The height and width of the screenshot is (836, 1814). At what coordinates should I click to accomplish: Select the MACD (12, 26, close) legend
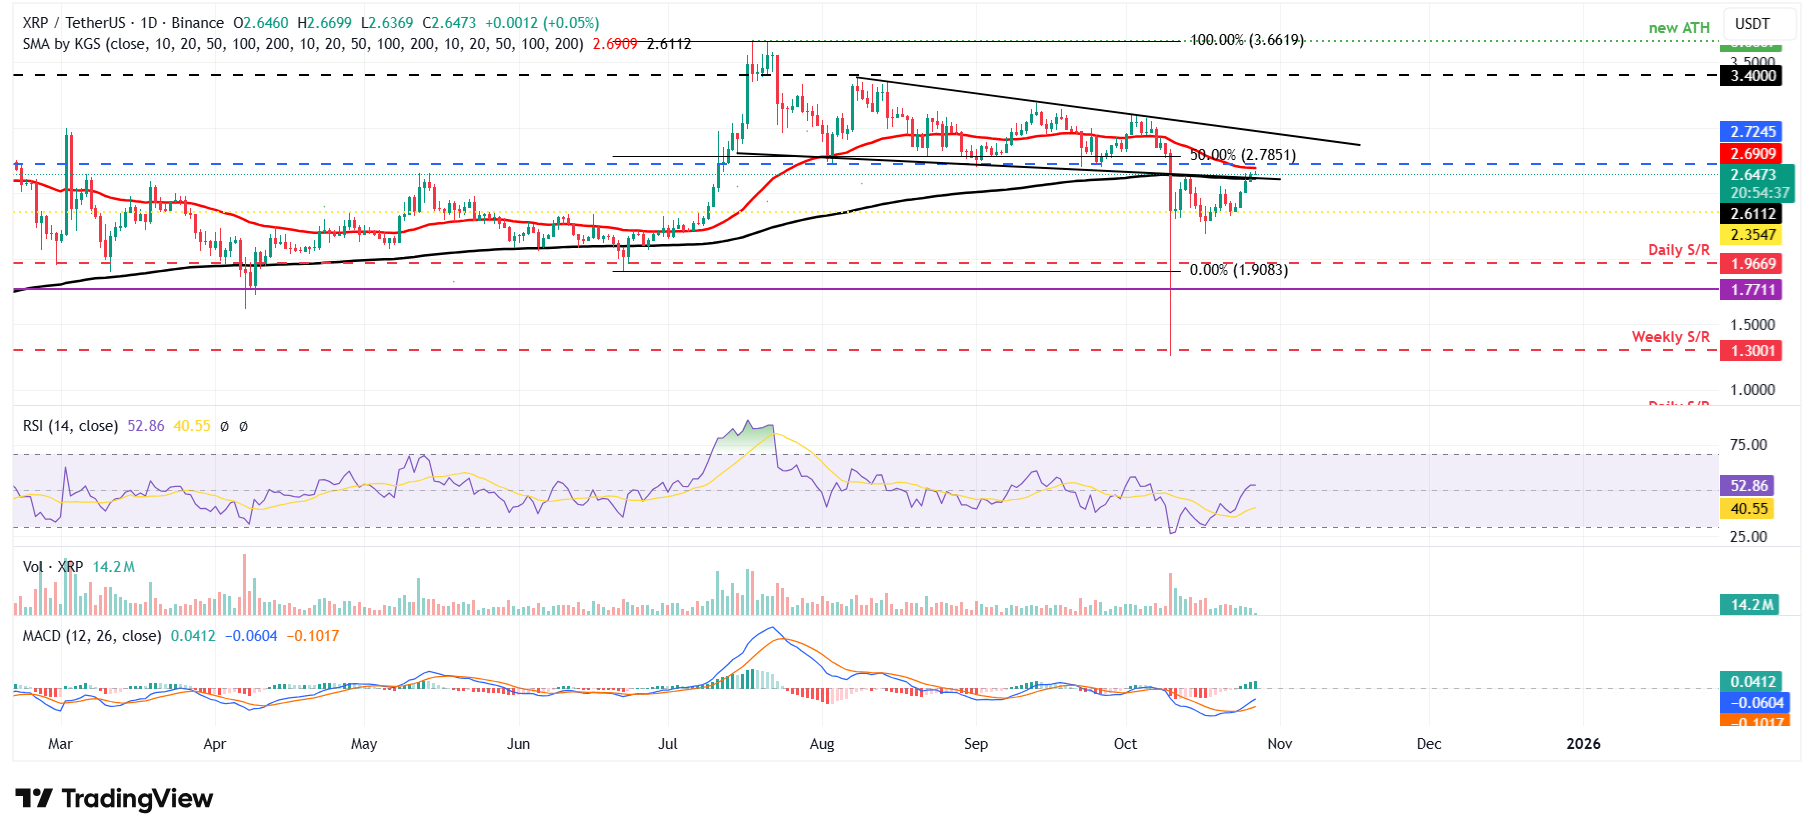point(92,636)
